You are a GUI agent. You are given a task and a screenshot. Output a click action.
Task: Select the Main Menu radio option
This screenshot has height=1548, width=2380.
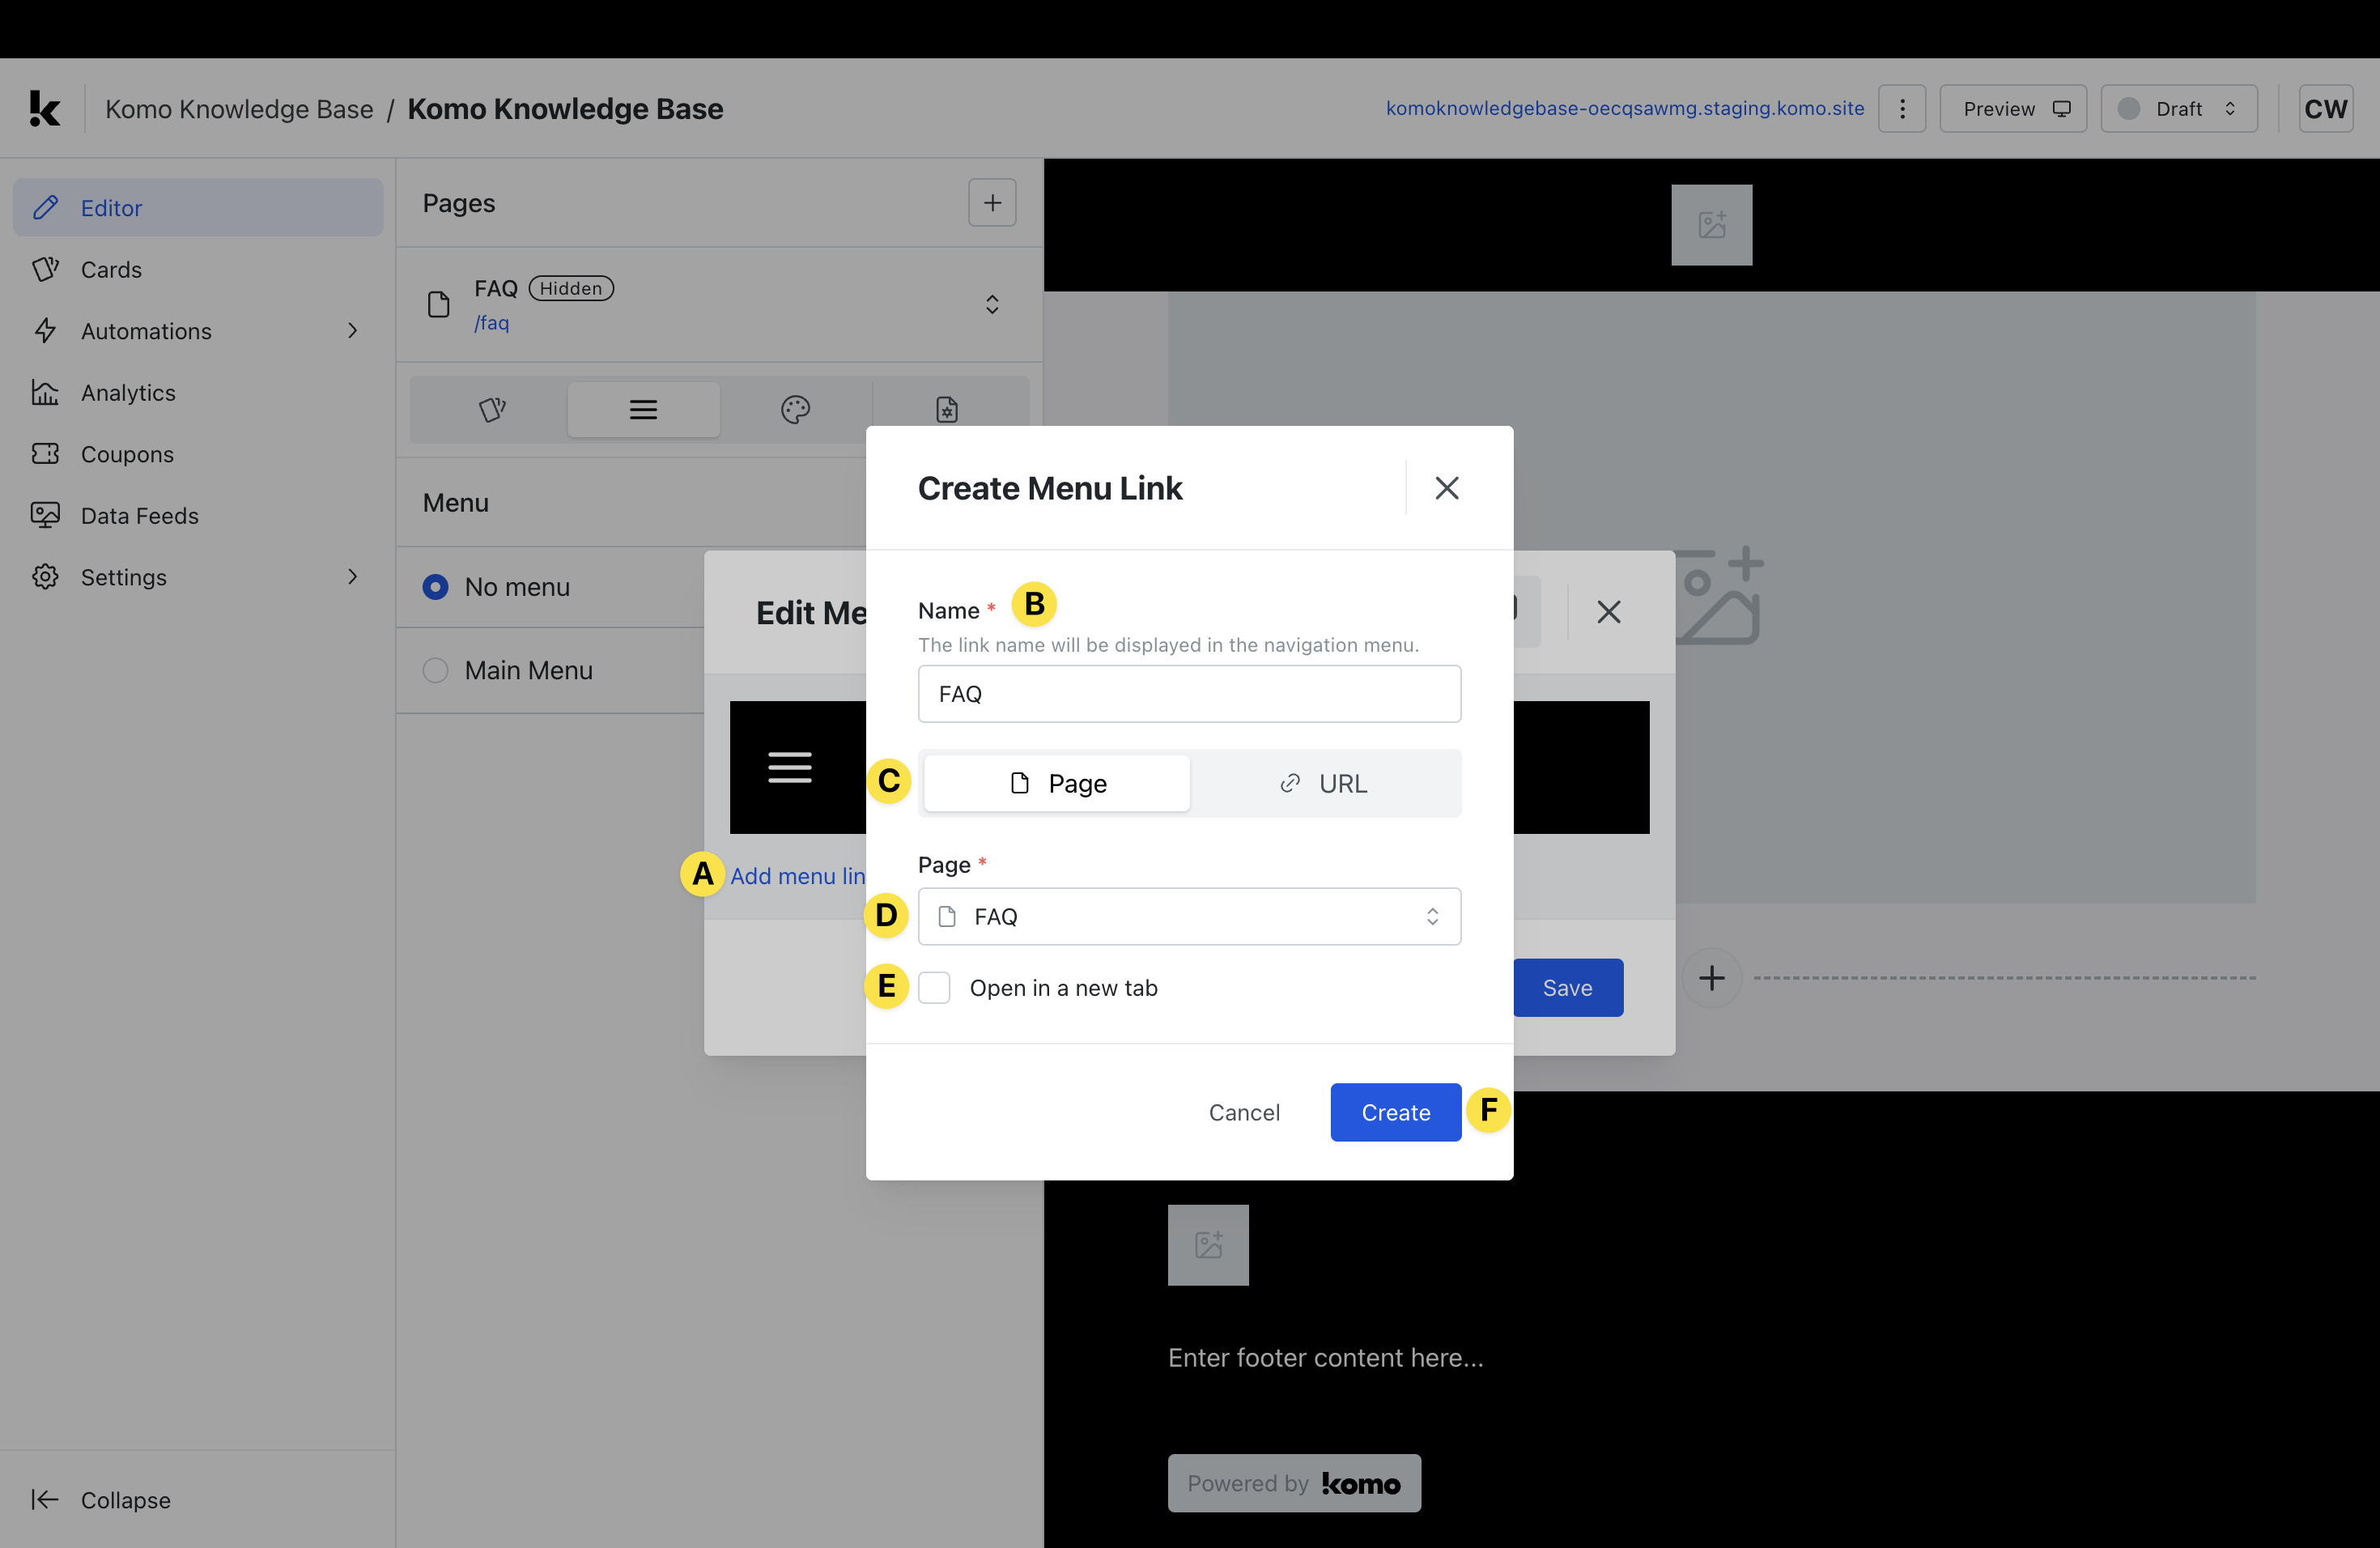coord(436,670)
